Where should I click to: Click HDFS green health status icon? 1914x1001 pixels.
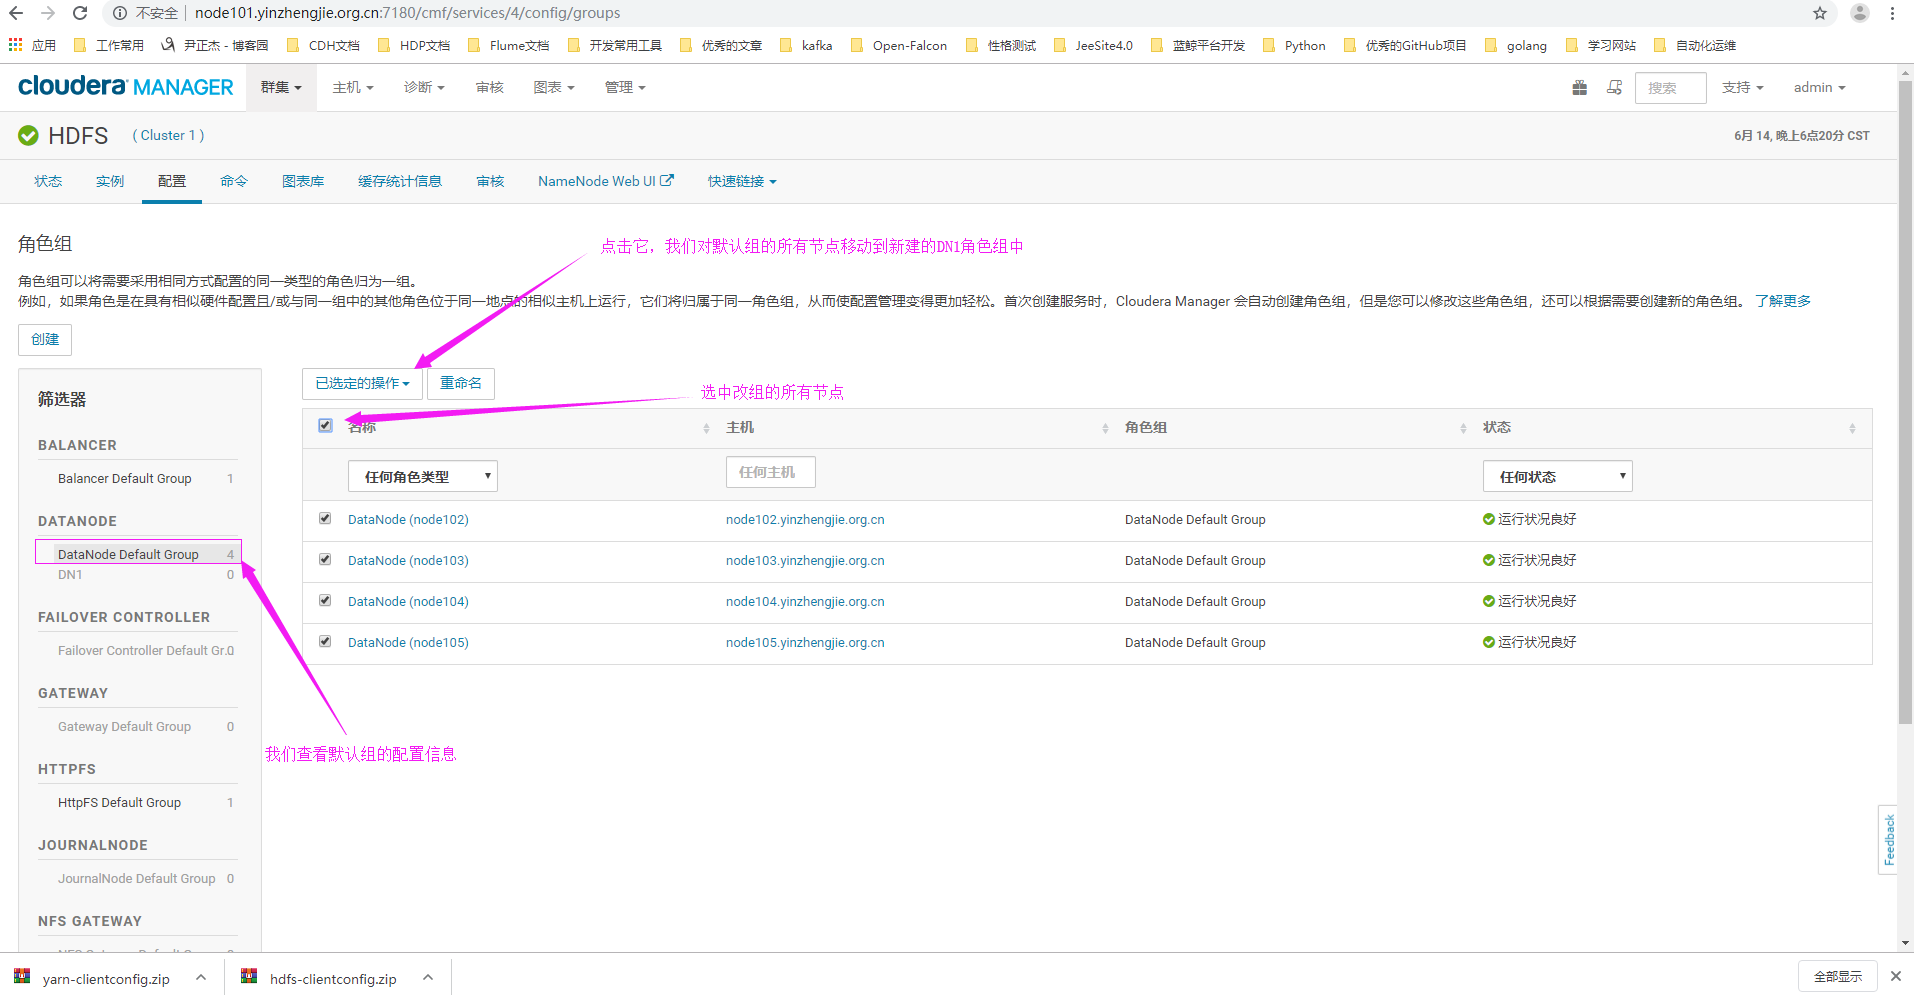point(29,135)
